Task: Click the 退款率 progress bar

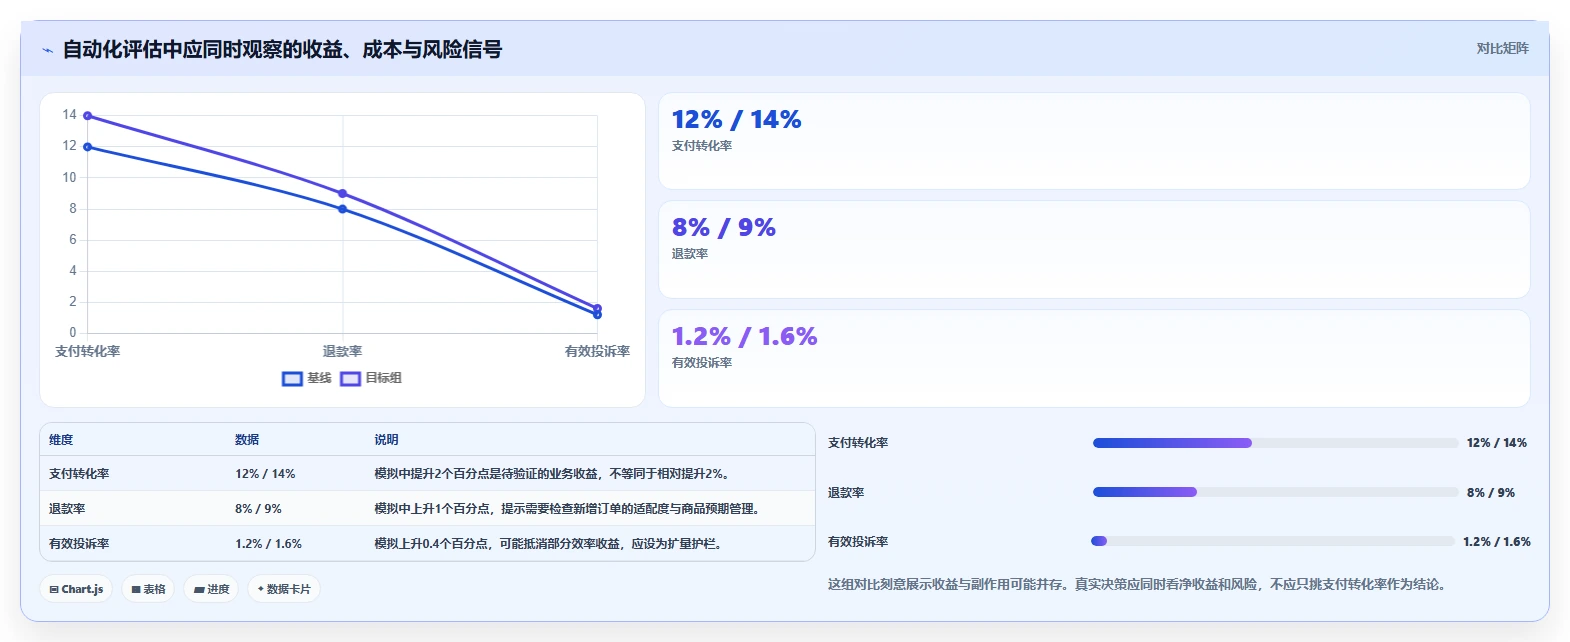Action: tap(1275, 492)
